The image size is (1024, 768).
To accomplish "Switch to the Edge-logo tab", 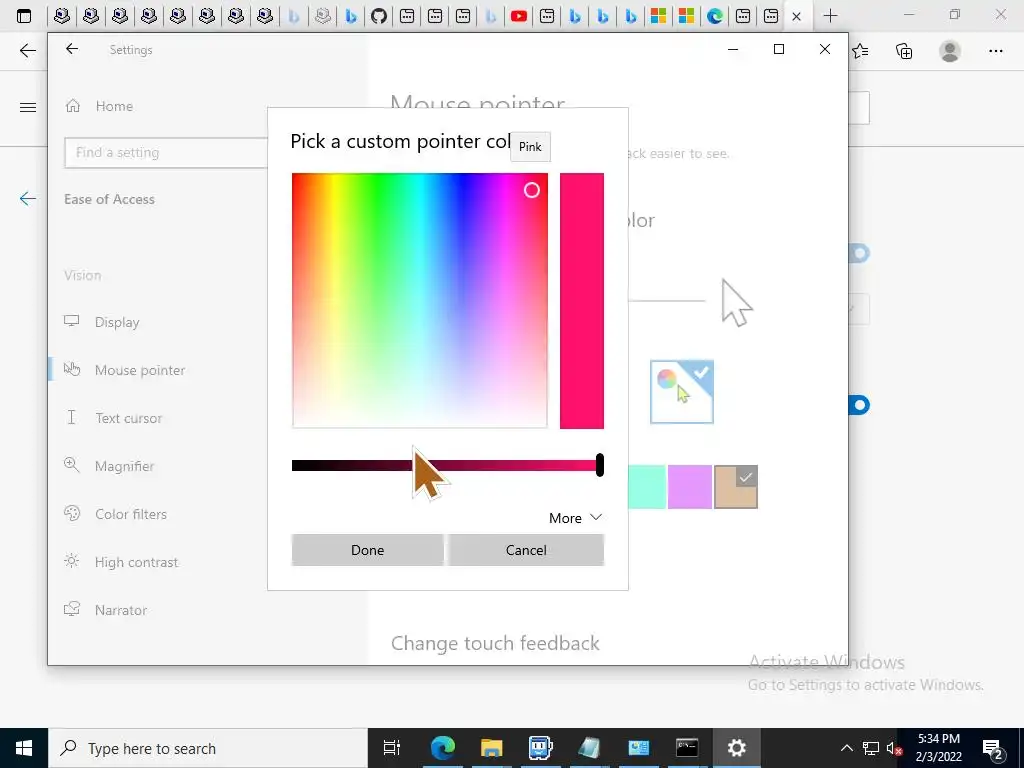I will tap(715, 16).
